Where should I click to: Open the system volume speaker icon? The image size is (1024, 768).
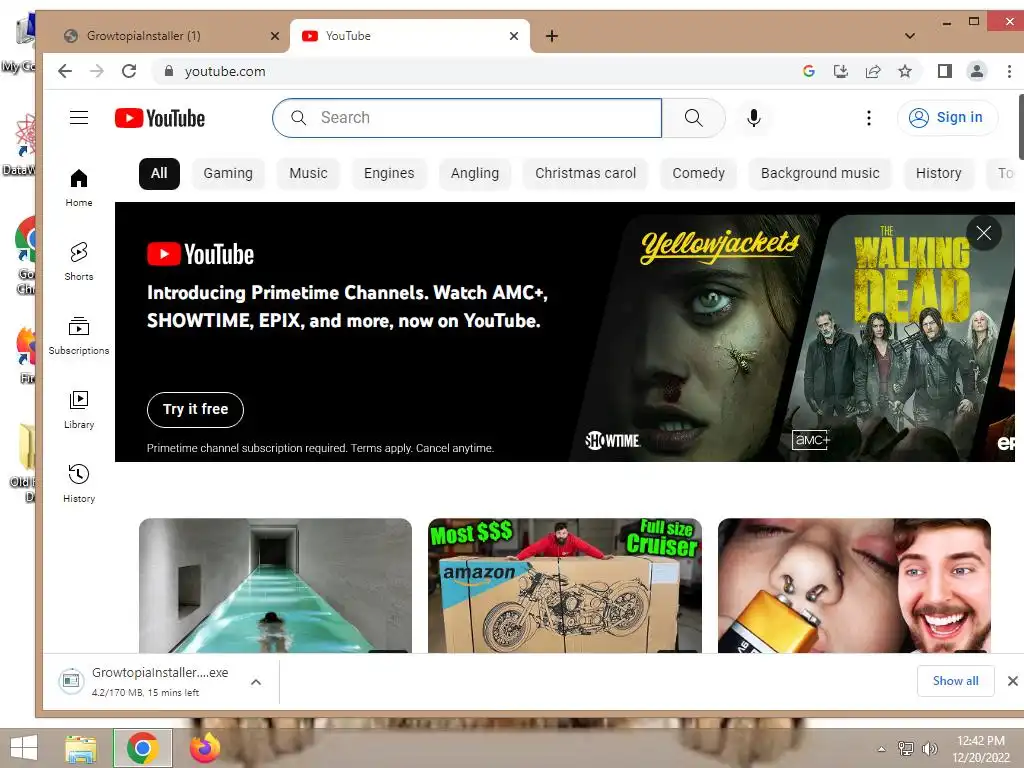pos(930,748)
